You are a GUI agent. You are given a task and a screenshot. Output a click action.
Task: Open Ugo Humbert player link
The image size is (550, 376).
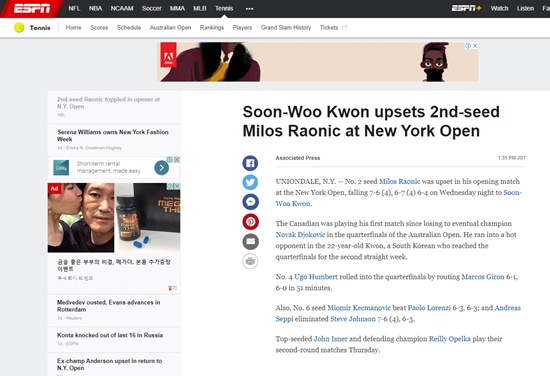316,277
